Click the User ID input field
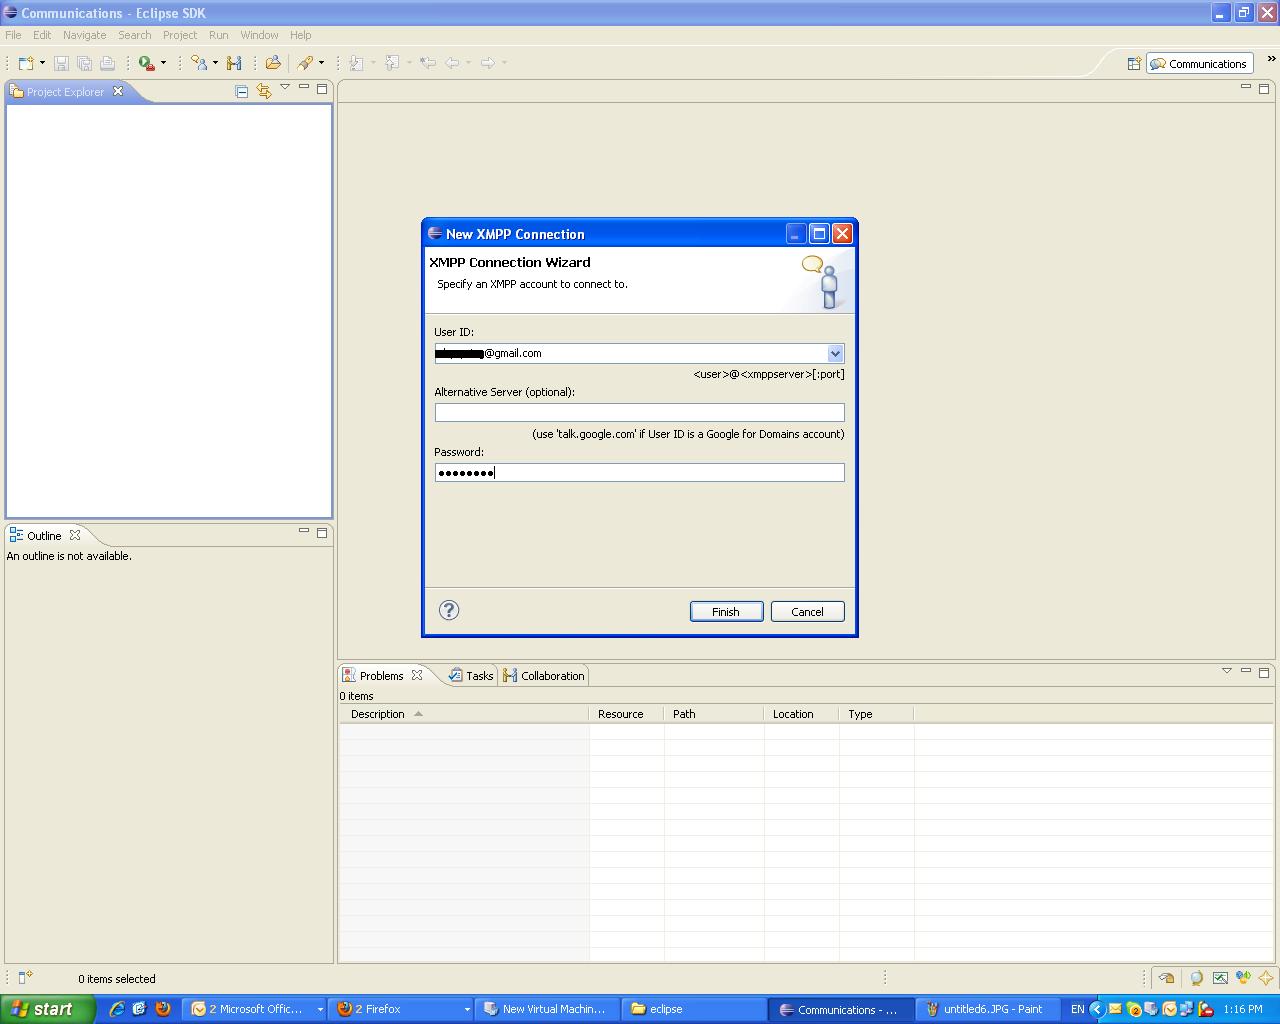 coord(631,353)
